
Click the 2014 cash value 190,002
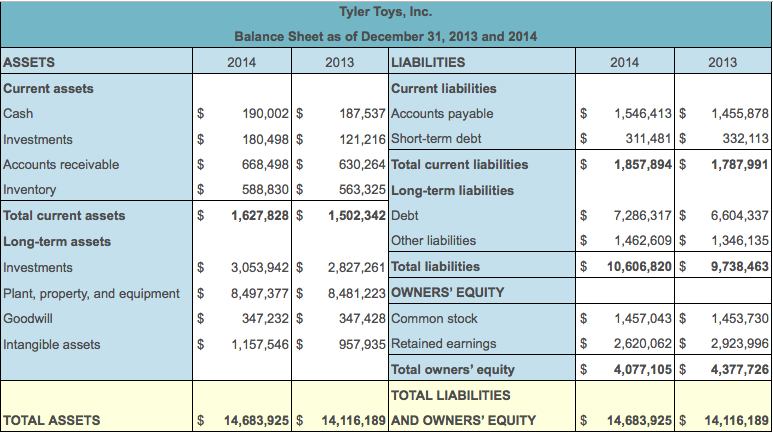pos(265,113)
